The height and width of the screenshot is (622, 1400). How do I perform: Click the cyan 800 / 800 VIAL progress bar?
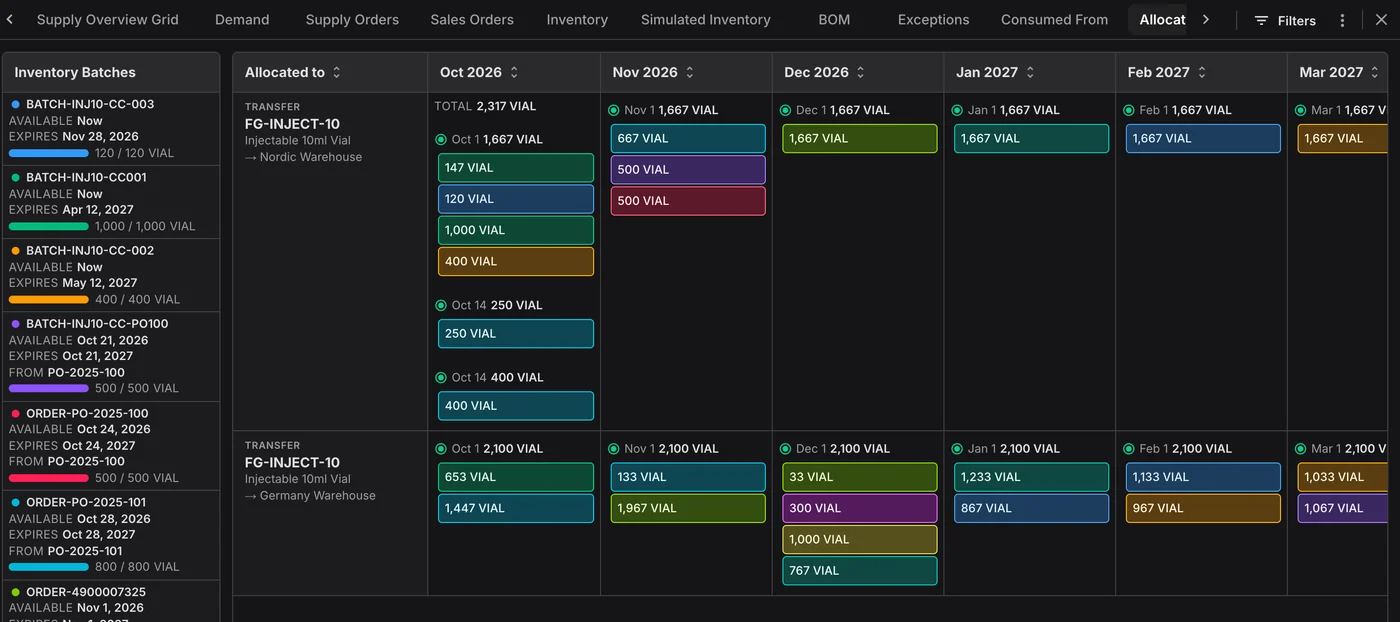(x=49, y=567)
